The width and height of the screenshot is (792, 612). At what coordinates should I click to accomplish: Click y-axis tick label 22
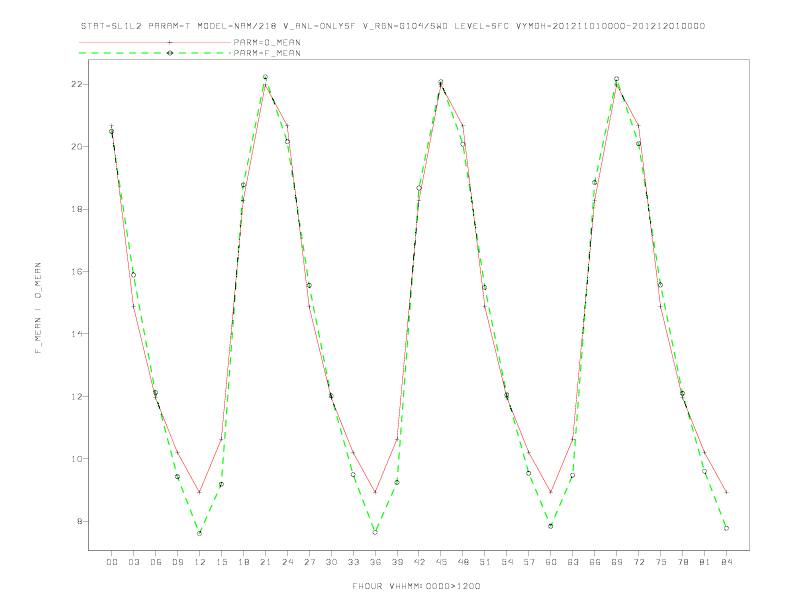point(77,84)
